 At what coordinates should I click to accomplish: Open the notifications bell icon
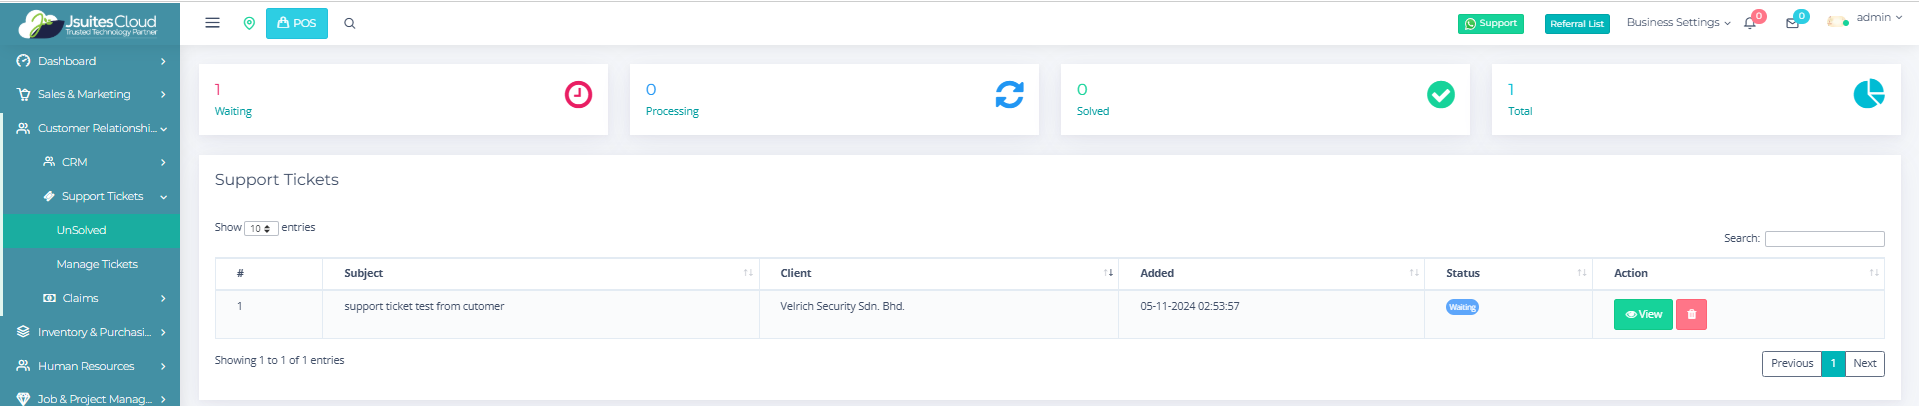click(1750, 23)
